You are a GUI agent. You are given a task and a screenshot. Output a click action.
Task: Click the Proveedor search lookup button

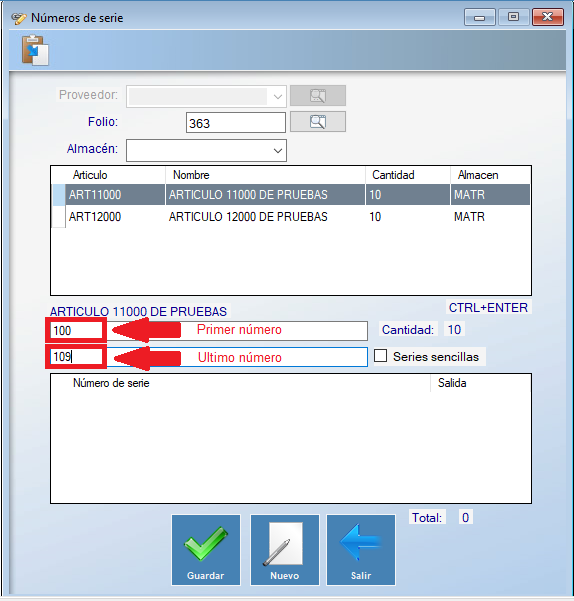click(318, 95)
